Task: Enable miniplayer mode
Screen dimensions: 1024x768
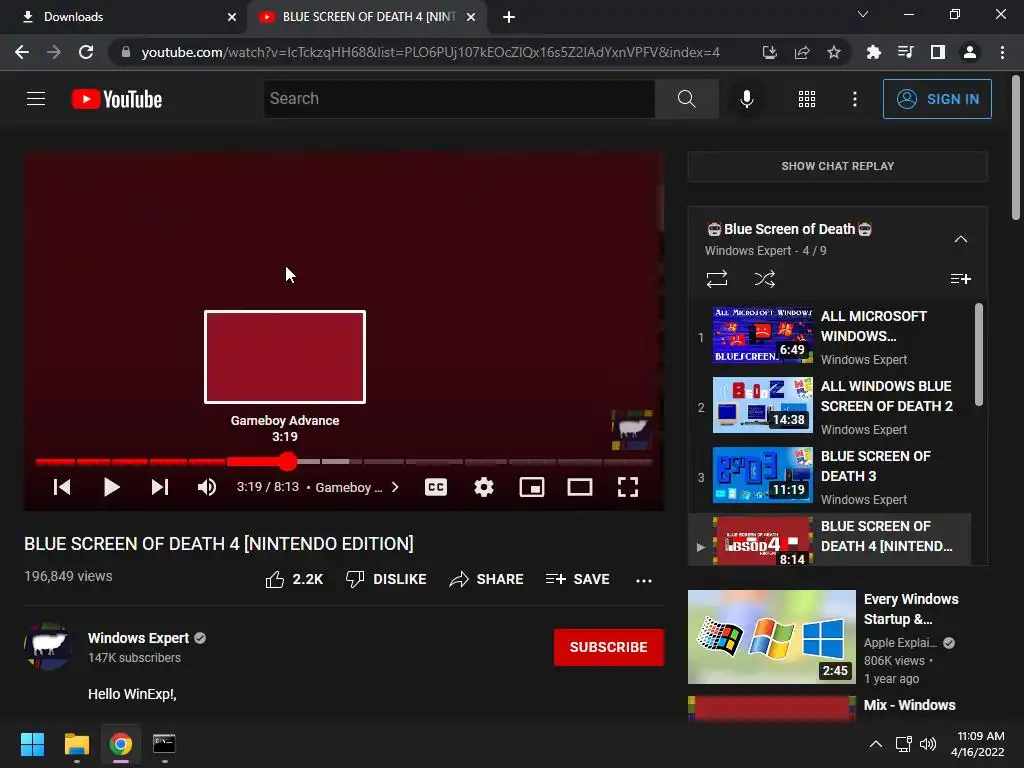Action: tap(532, 487)
